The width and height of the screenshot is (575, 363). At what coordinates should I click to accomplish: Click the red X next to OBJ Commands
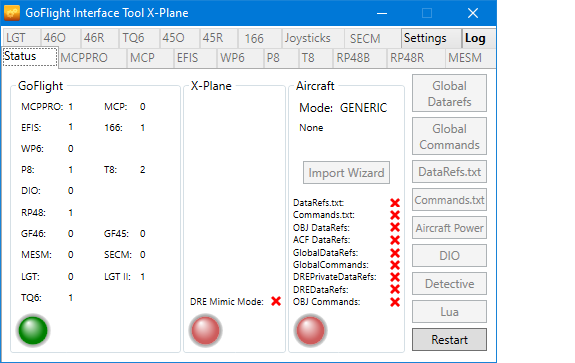coord(395,302)
